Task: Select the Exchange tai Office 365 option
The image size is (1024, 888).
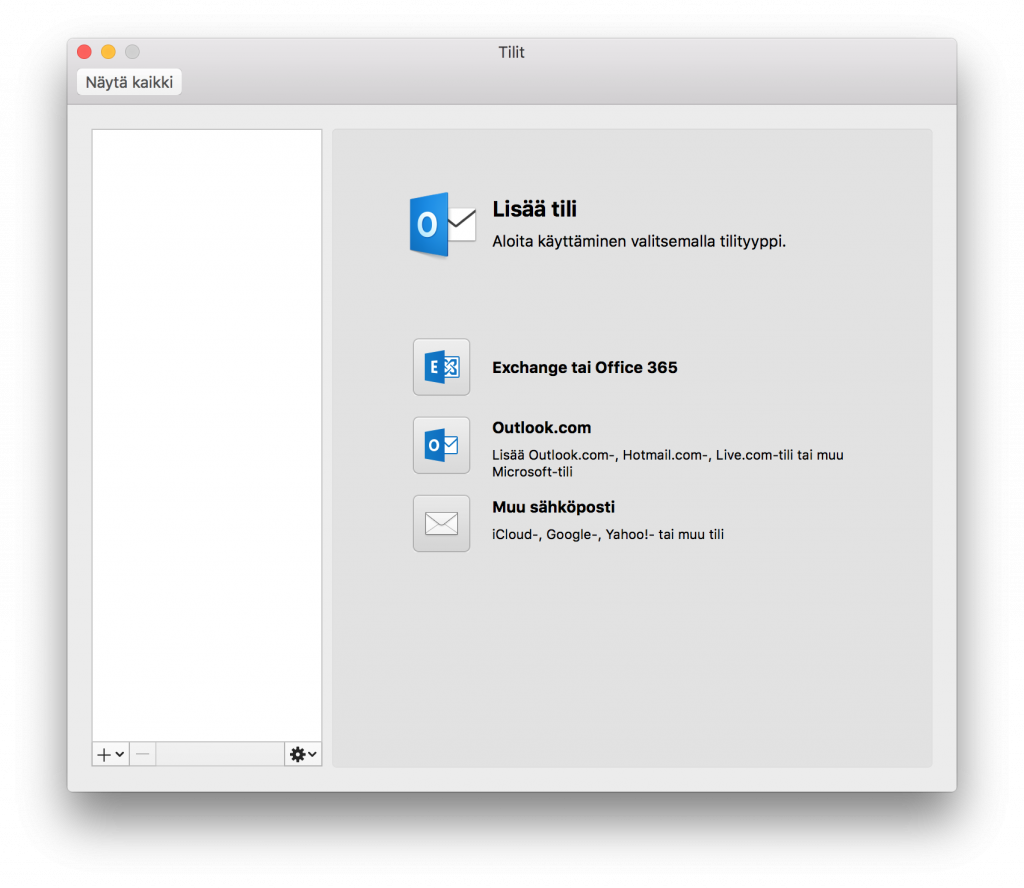Action: [x=584, y=367]
